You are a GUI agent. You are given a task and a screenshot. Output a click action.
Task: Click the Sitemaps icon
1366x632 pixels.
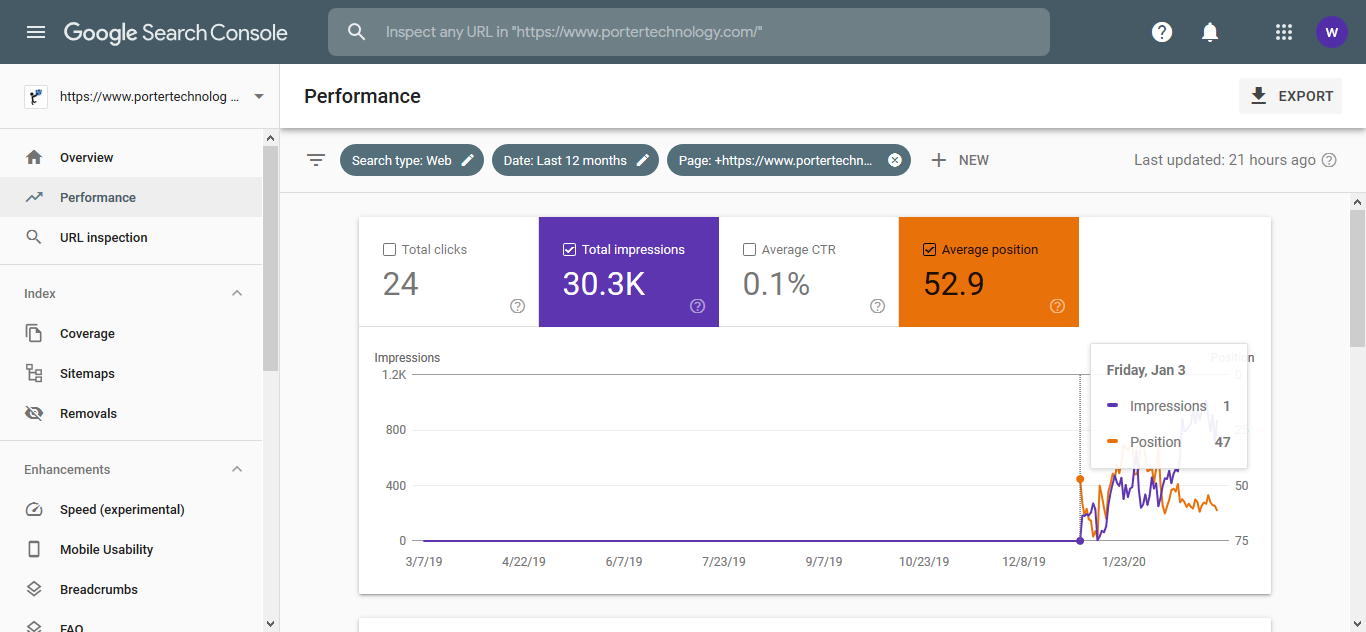[34, 373]
